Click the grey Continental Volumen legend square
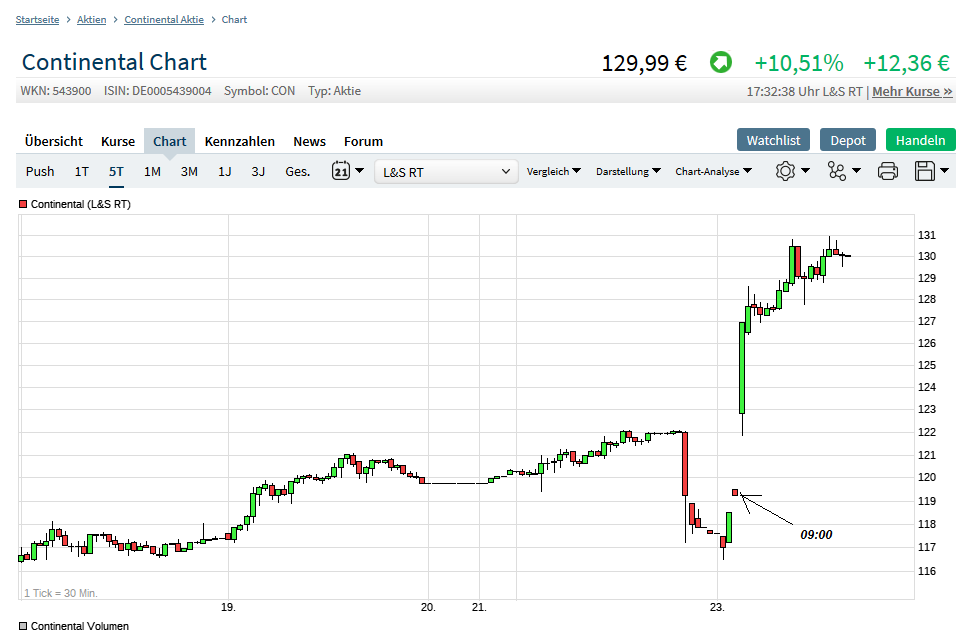This screenshot has height=635, width=964. point(23,626)
